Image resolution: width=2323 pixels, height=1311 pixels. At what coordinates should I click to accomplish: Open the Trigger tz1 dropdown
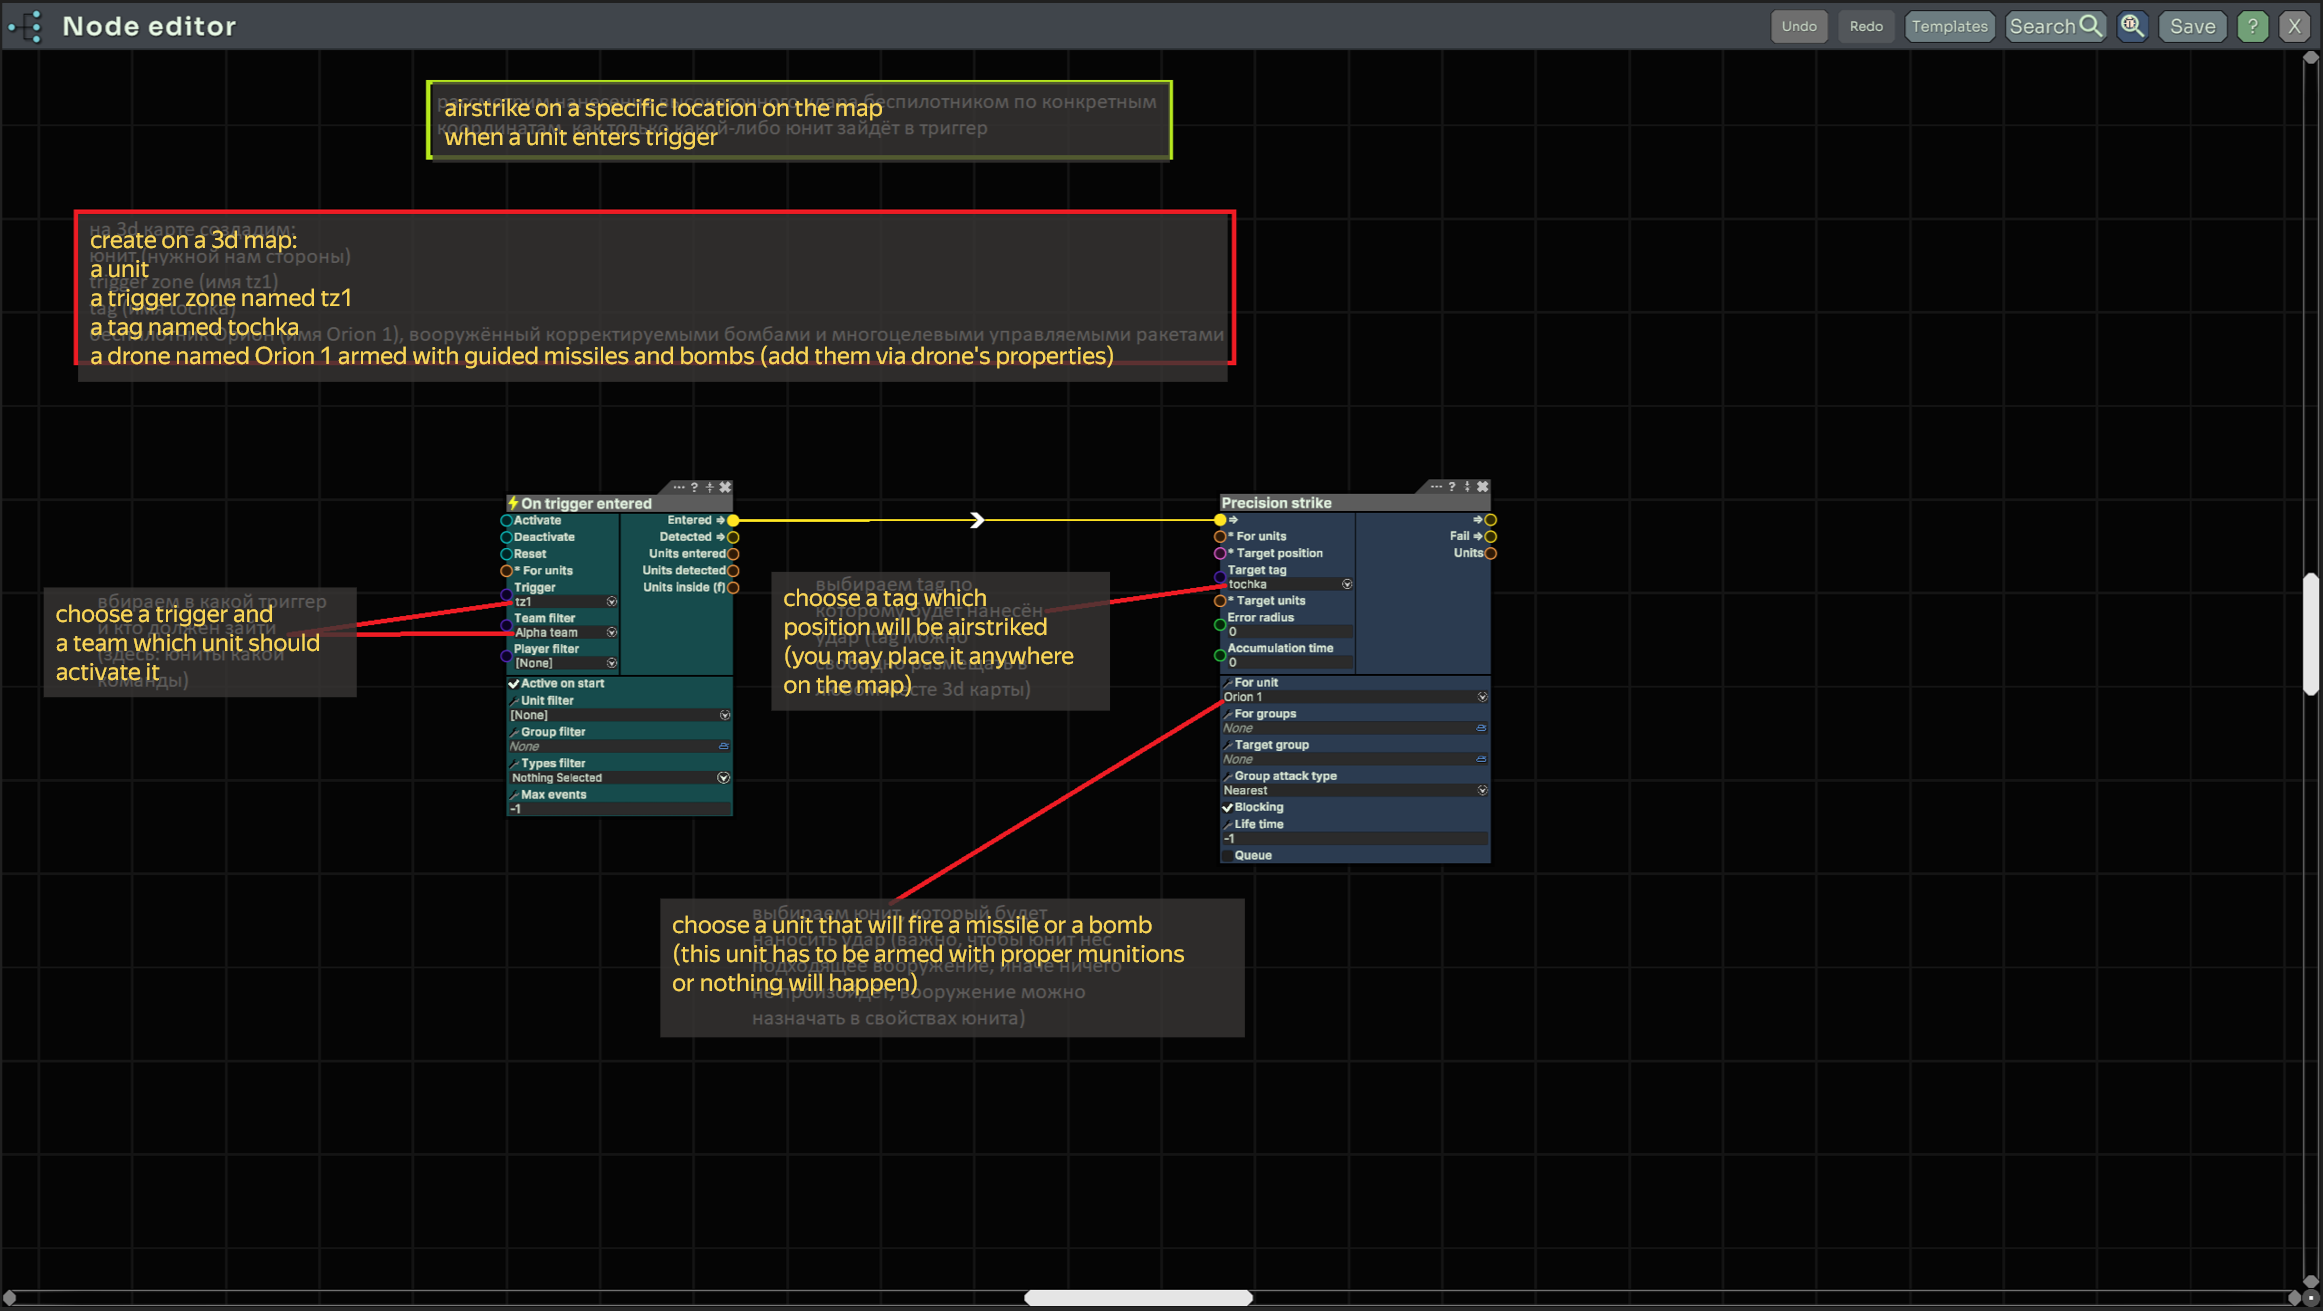[x=611, y=602]
